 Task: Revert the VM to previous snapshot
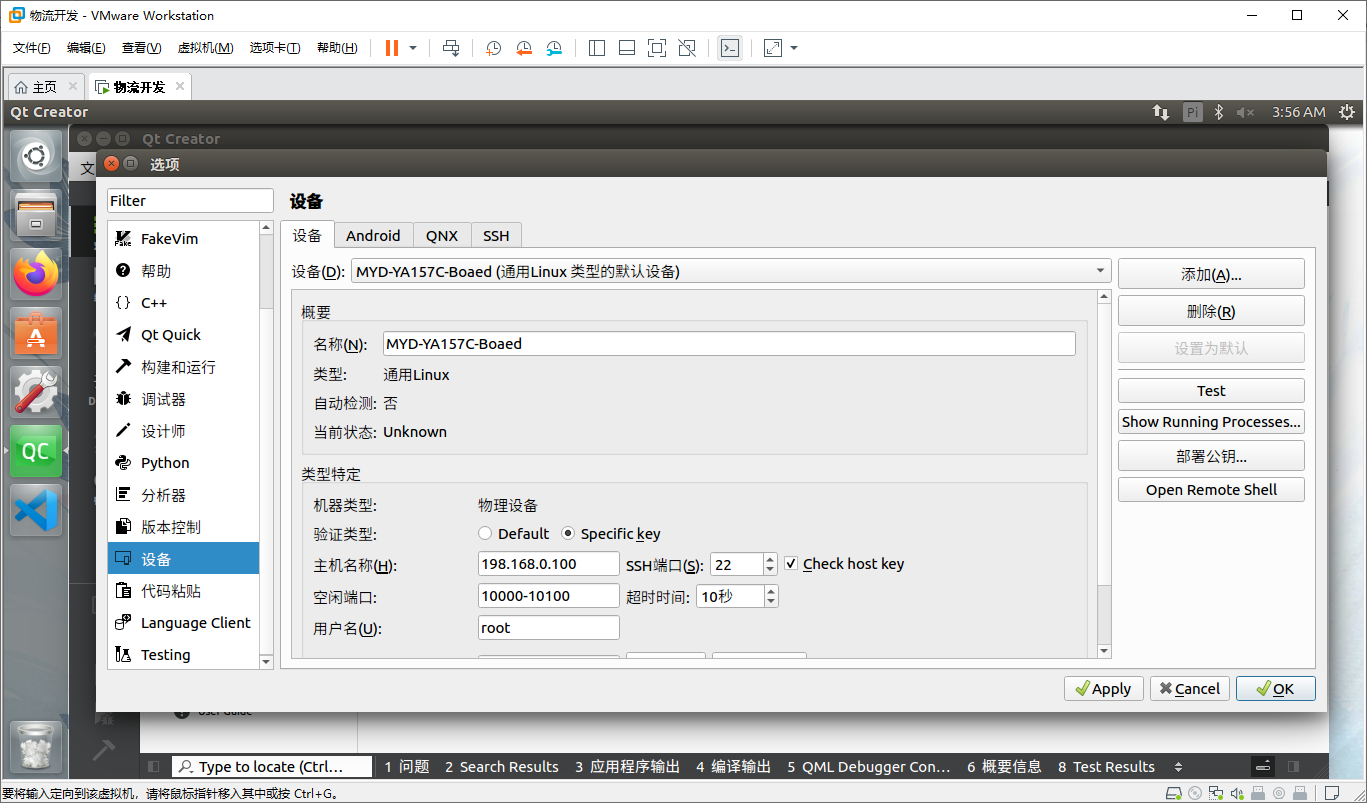pos(524,48)
